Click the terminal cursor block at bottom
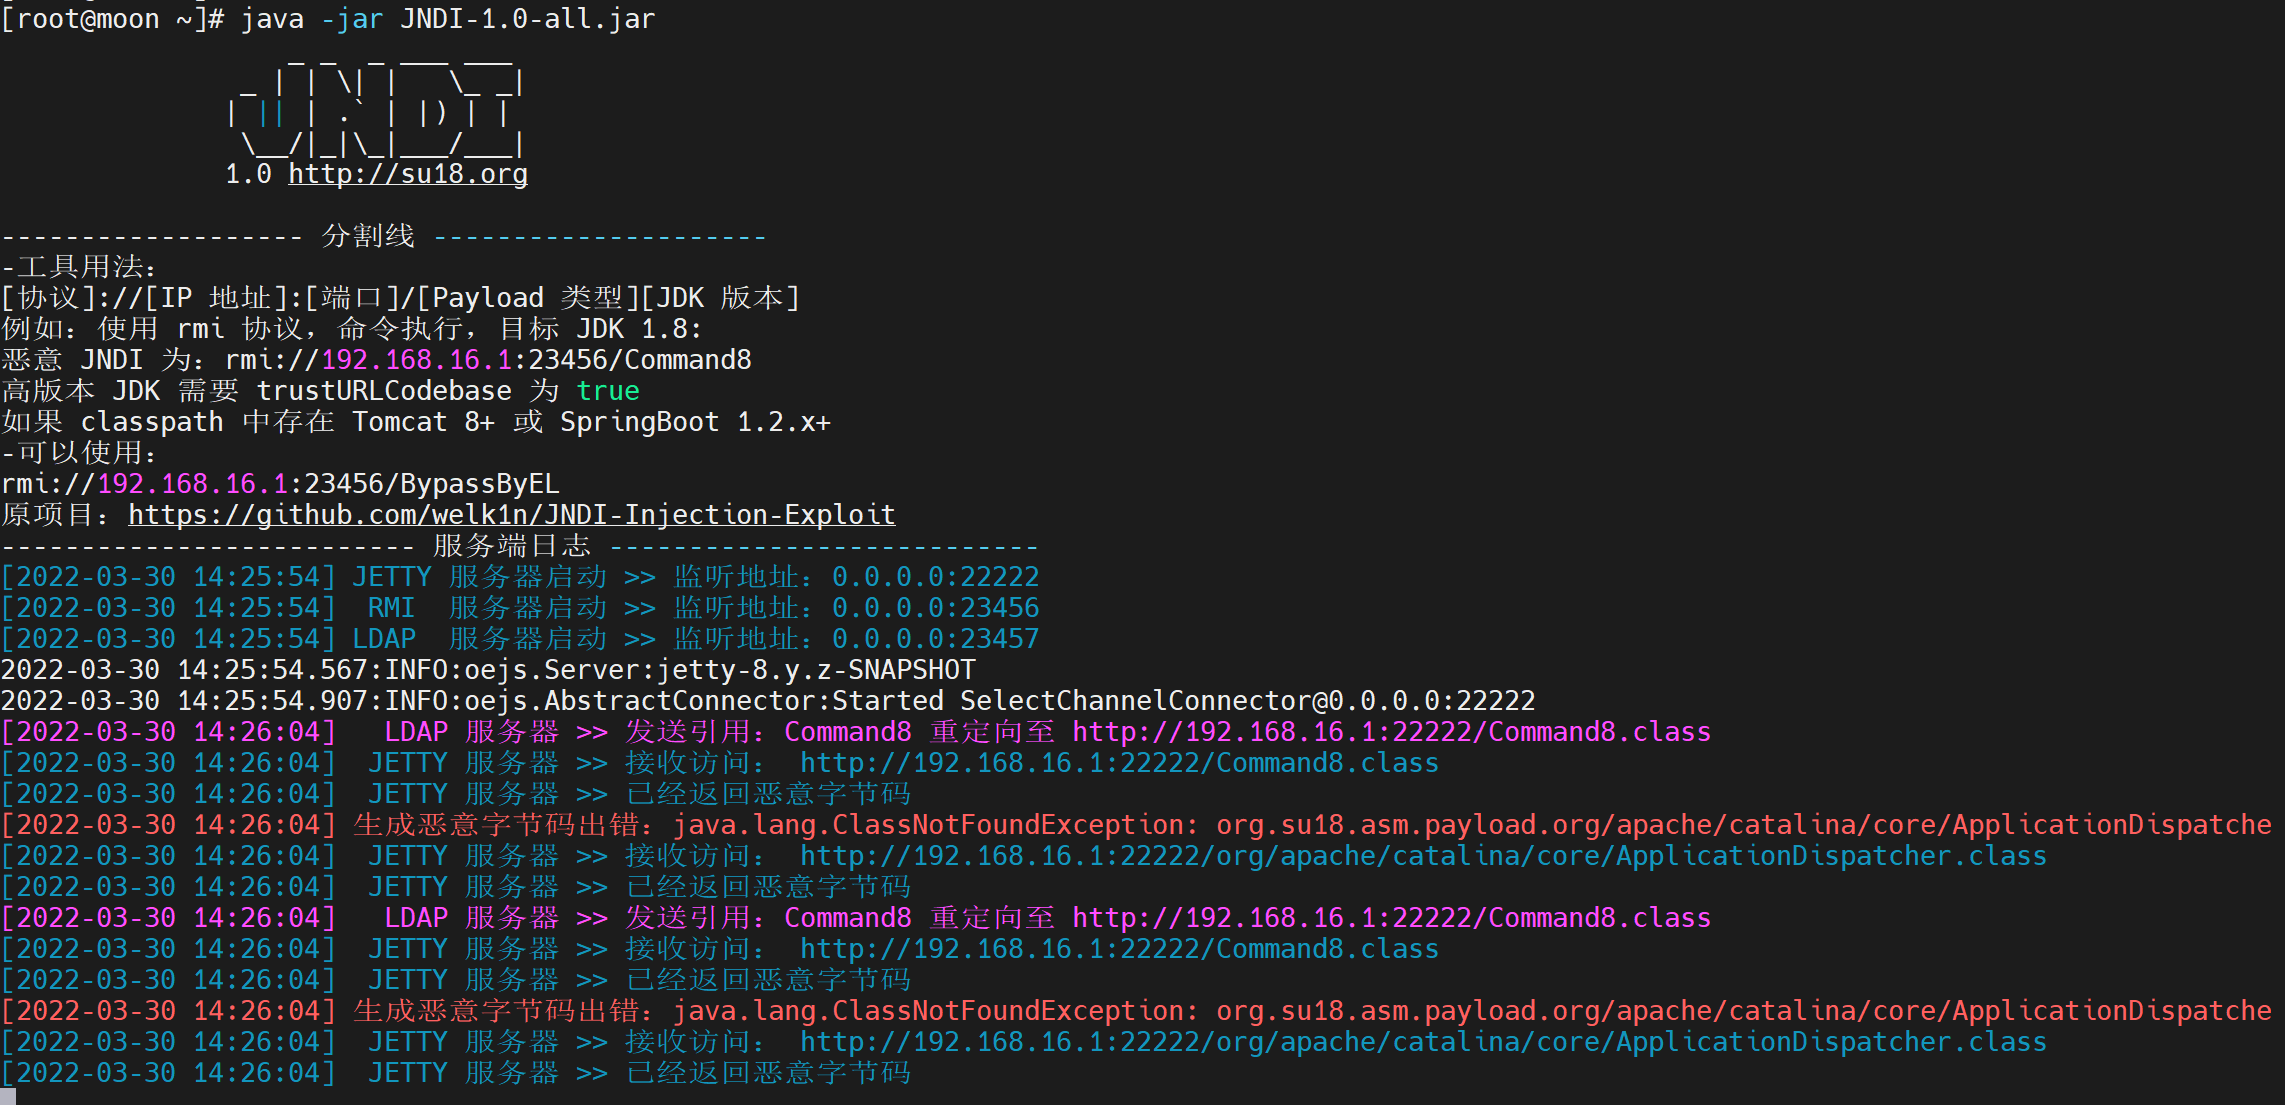The image size is (2285, 1105). point(8,1097)
